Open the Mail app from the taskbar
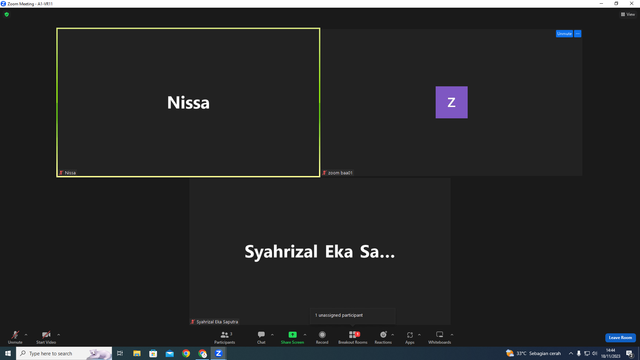Screen dimensions: 640x360 click(x=169, y=353)
